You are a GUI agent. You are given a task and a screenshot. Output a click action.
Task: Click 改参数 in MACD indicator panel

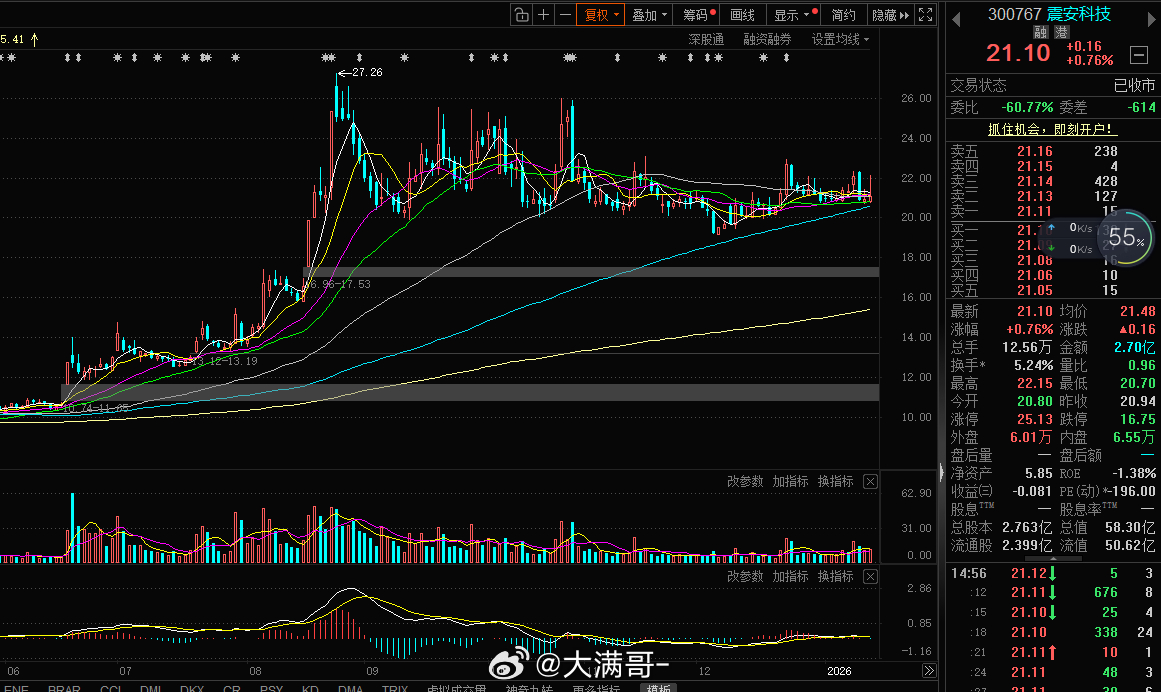[x=745, y=576]
